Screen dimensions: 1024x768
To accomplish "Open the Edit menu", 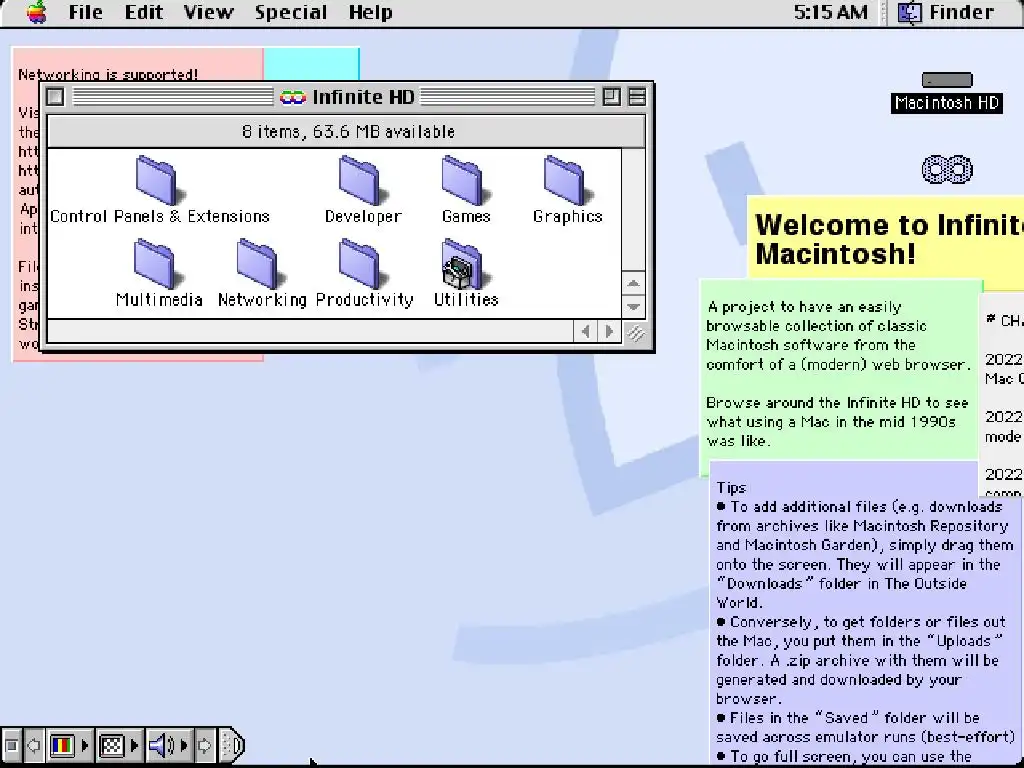I will [144, 12].
